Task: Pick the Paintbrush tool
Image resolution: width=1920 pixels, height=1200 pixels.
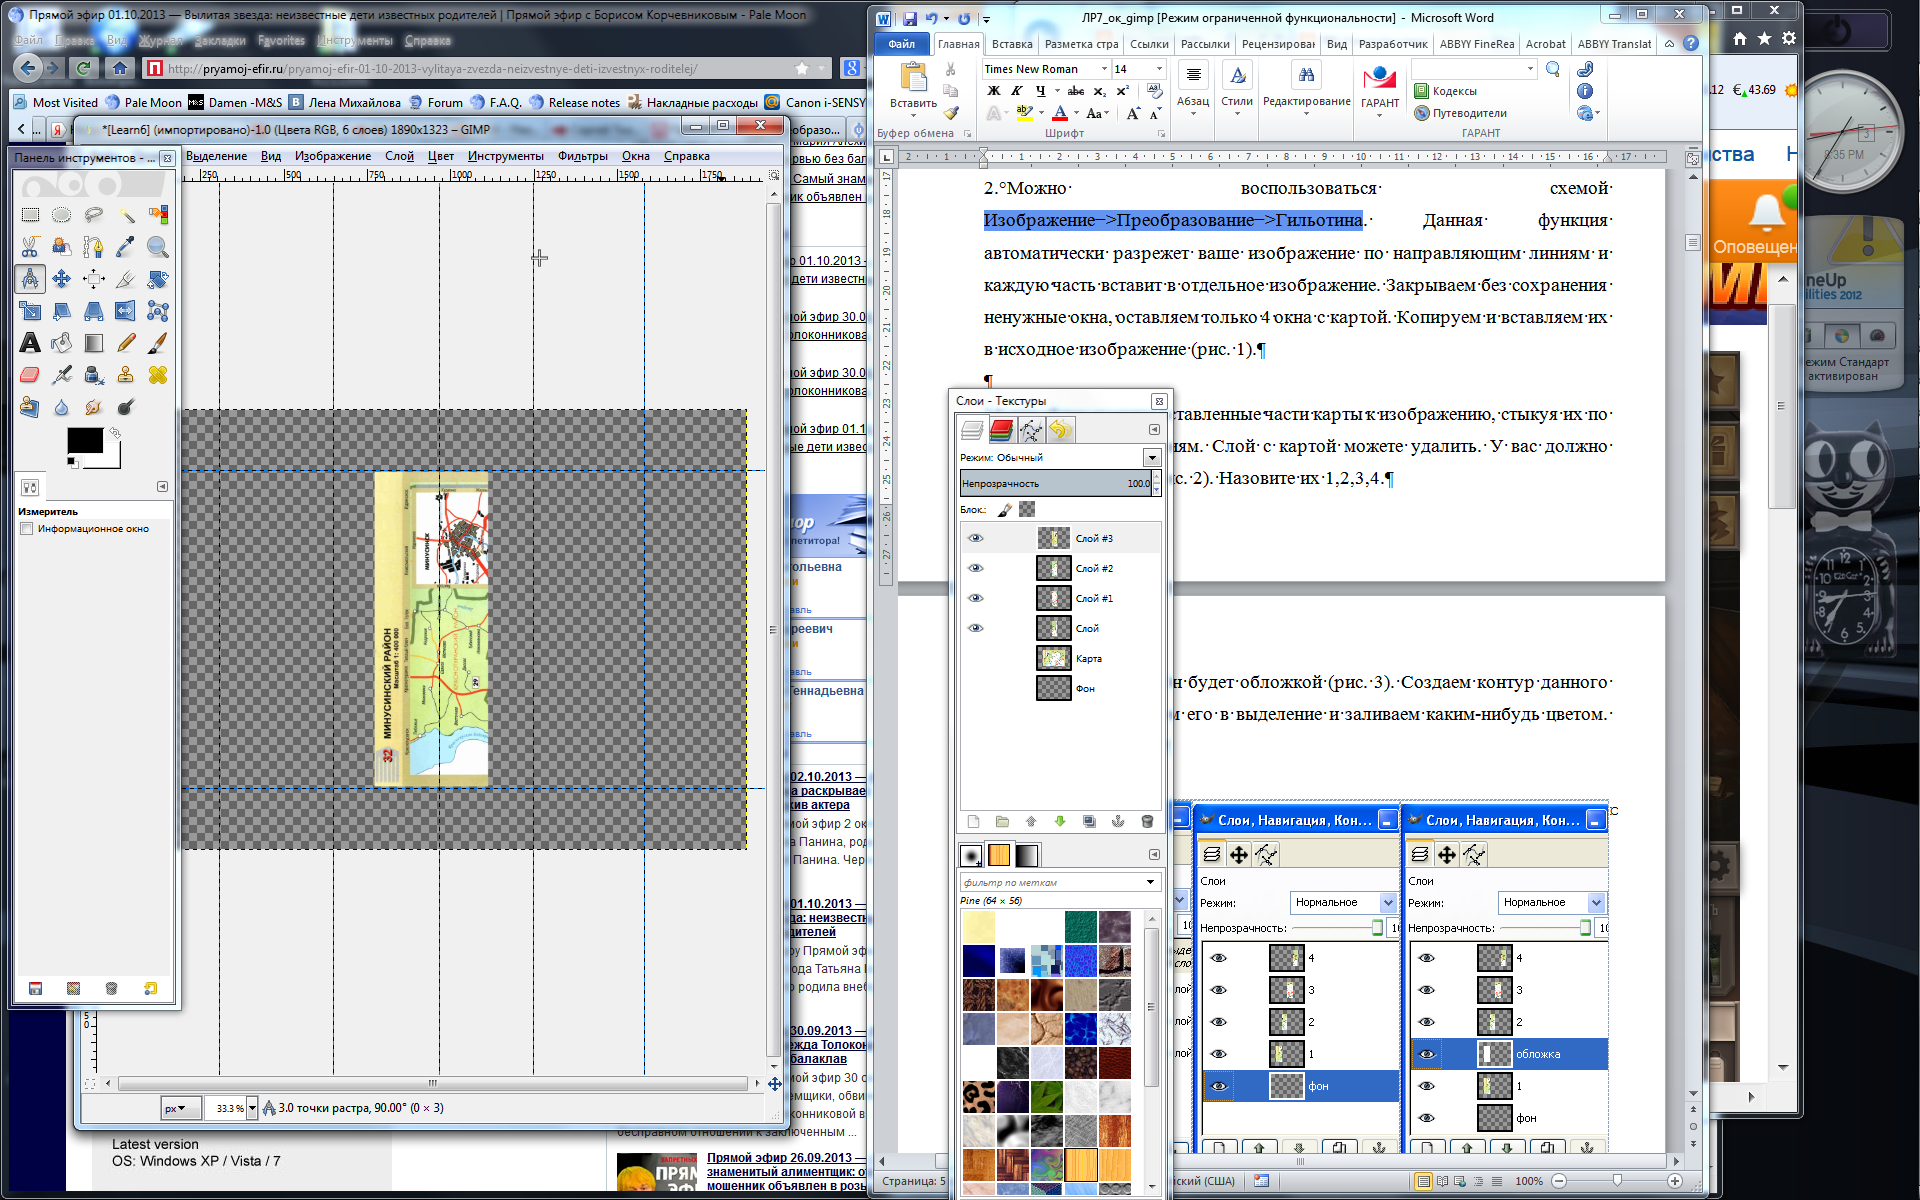Action: click(x=158, y=343)
